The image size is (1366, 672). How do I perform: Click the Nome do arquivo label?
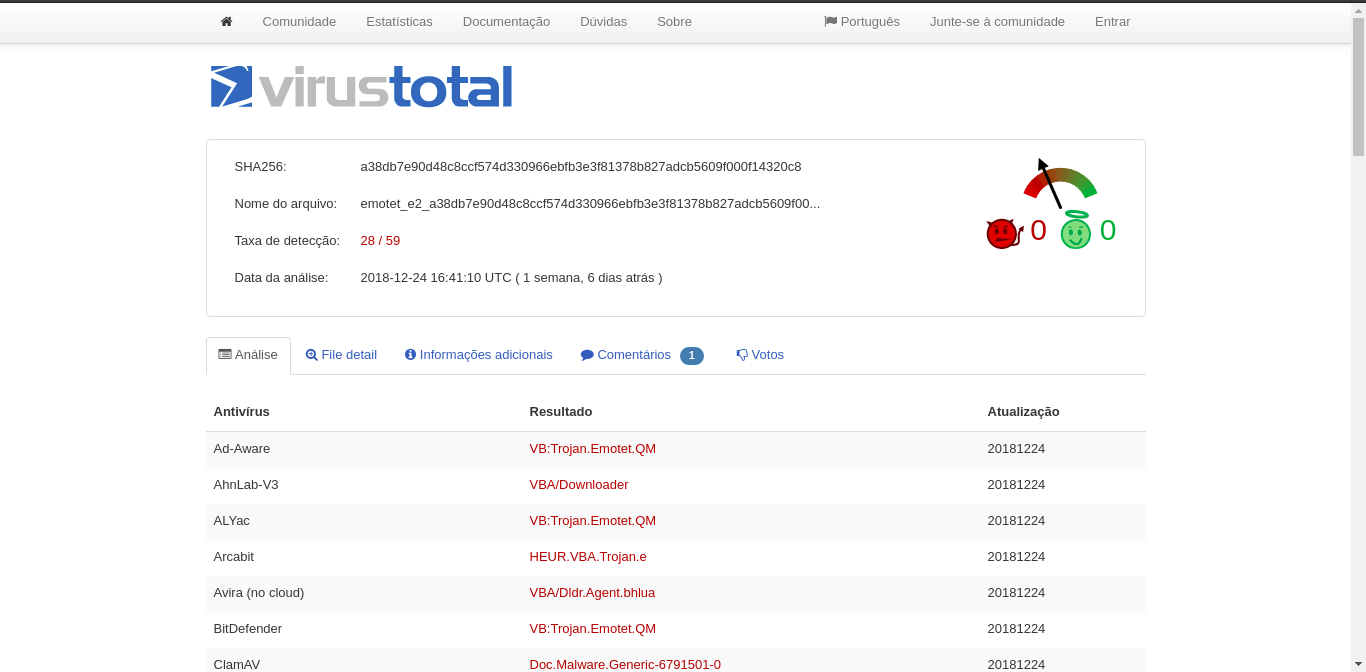[x=285, y=204]
